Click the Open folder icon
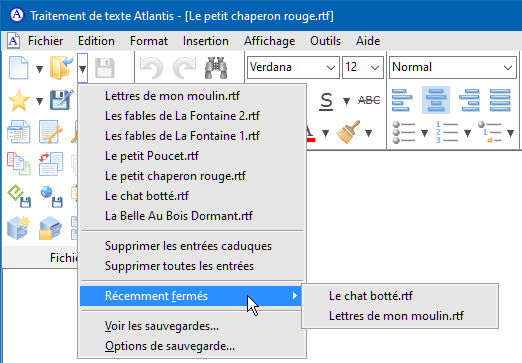Screen dimensions: 522x363 [61, 68]
